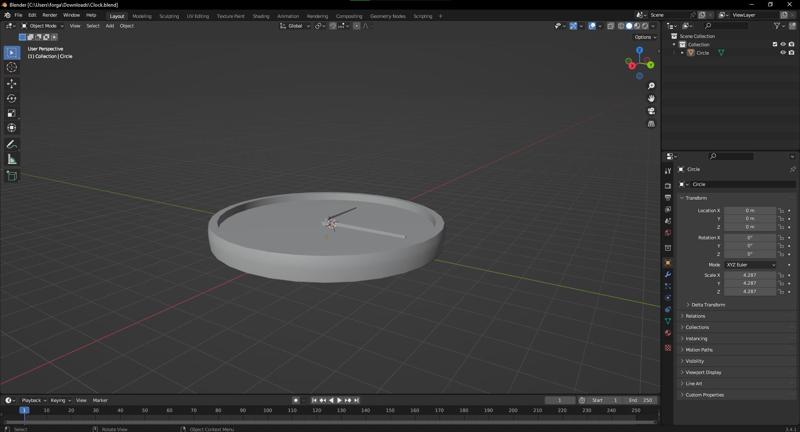The height and width of the screenshot is (432, 800).
Task: Hide the Circle object in viewport
Action: point(783,53)
